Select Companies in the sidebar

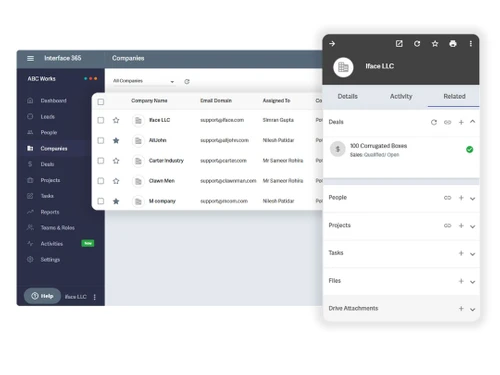[x=54, y=148]
